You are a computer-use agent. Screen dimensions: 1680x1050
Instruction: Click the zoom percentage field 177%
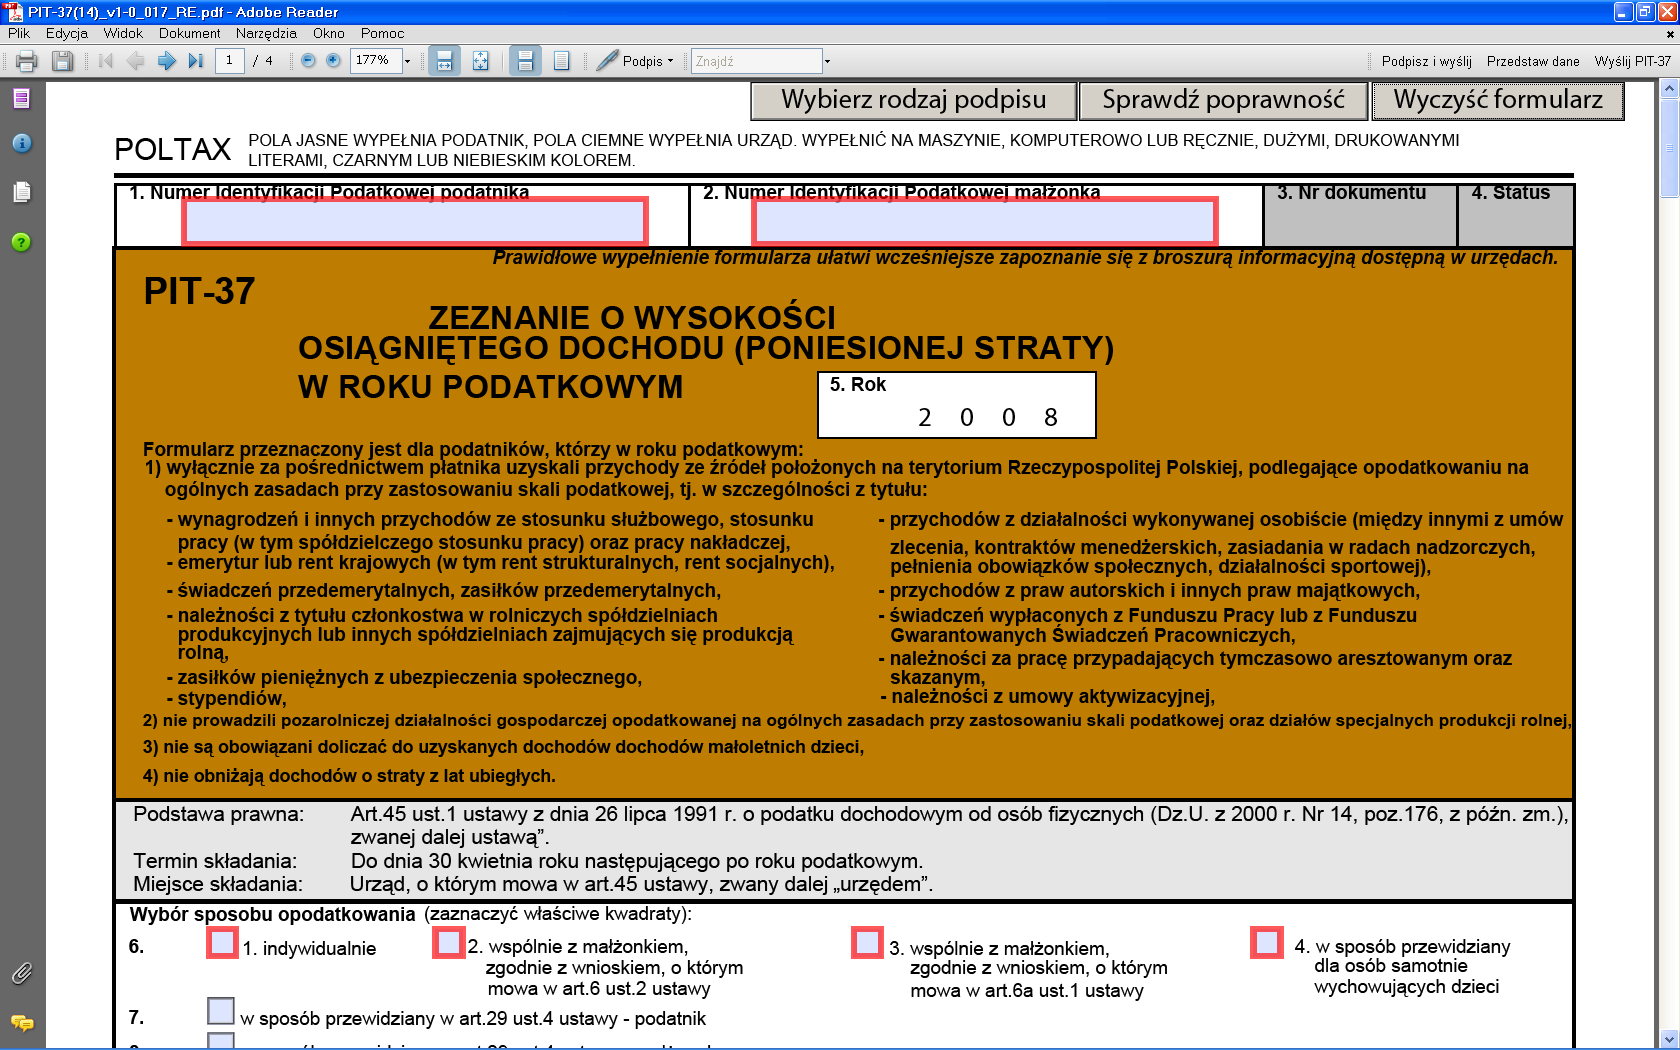point(376,61)
